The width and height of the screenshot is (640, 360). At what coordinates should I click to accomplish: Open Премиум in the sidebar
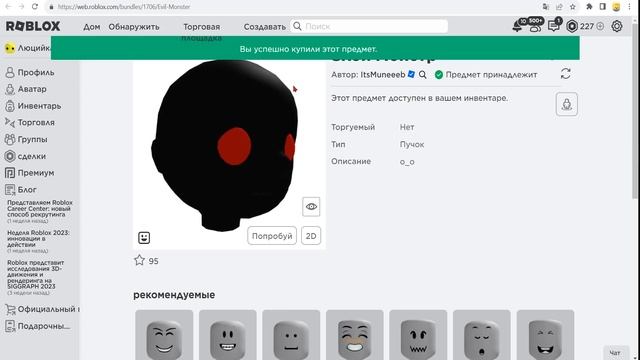36,173
